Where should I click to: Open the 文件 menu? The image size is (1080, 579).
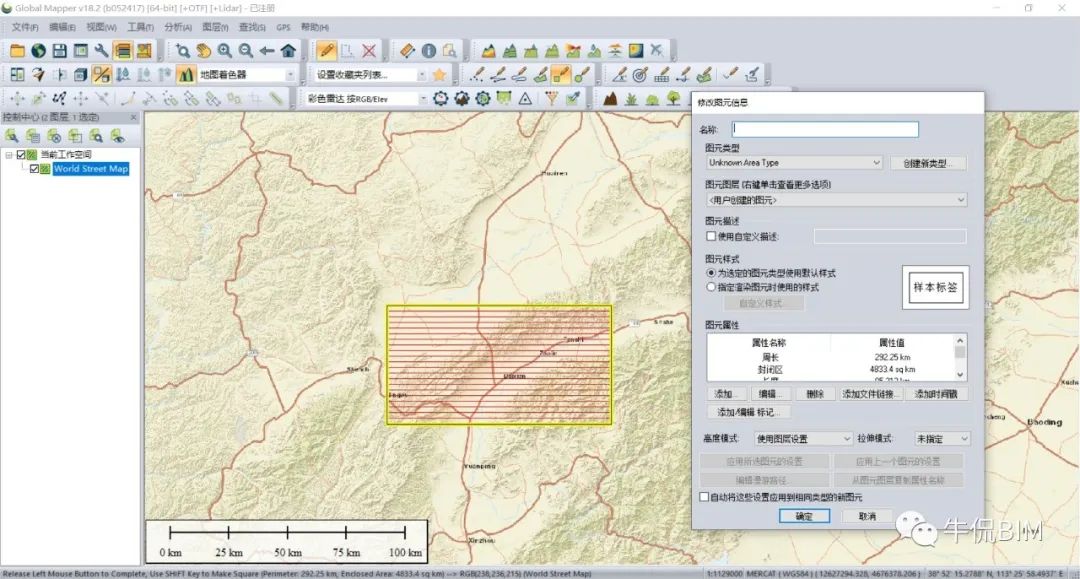click(x=25, y=27)
